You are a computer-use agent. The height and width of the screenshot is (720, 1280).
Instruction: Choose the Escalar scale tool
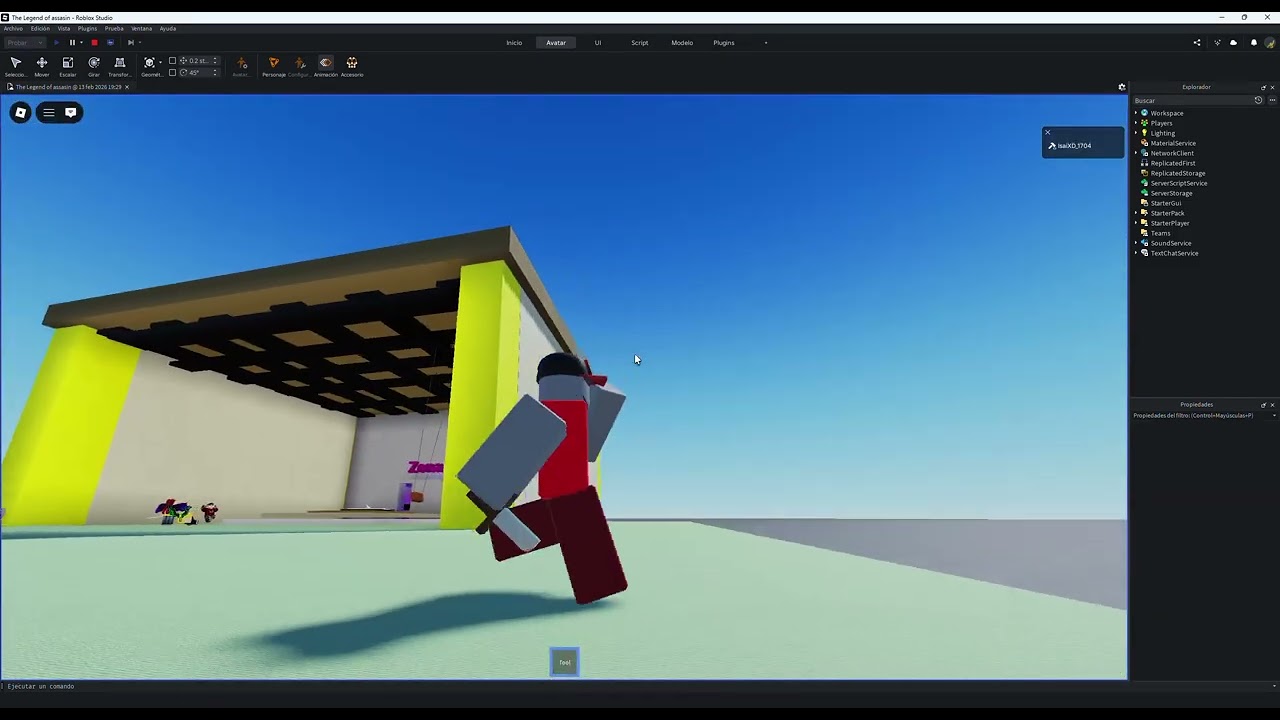point(68,66)
